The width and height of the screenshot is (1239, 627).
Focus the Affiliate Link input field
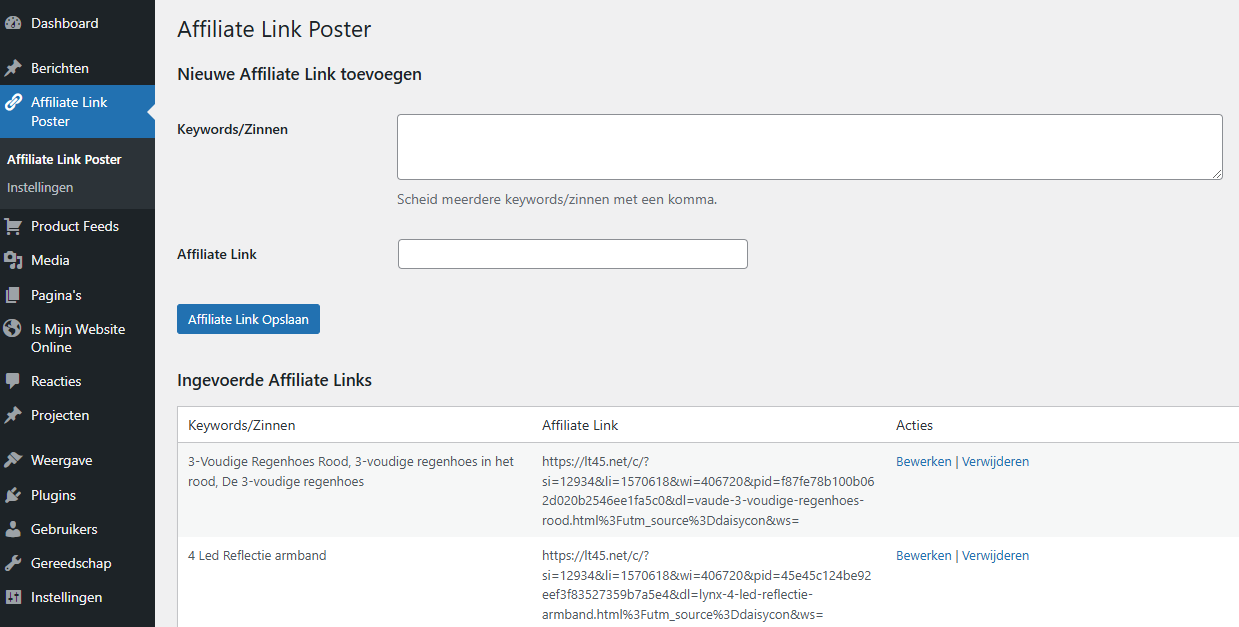coord(573,254)
